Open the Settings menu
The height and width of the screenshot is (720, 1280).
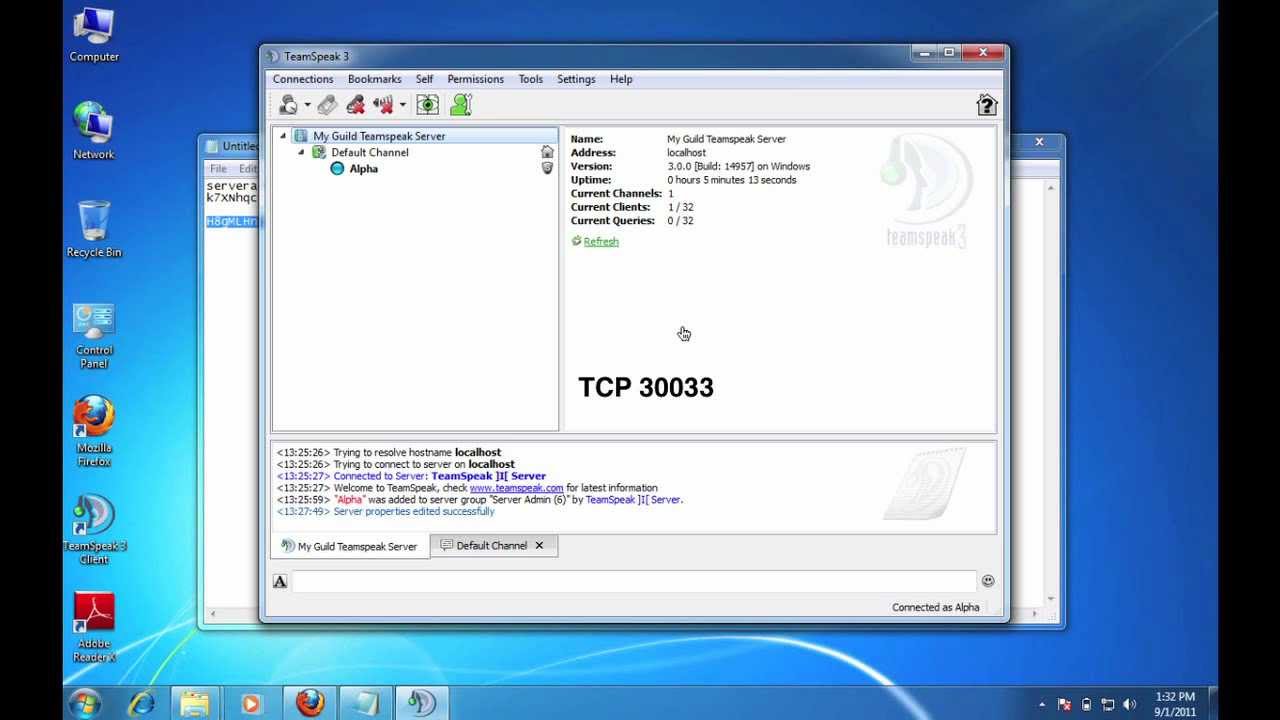(576, 79)
